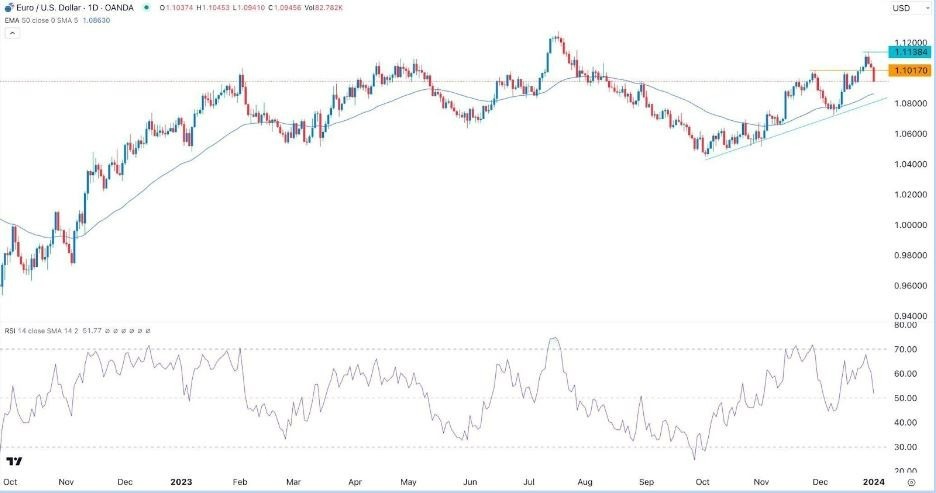Click the 2024 label on time axis

pos(875,482)
